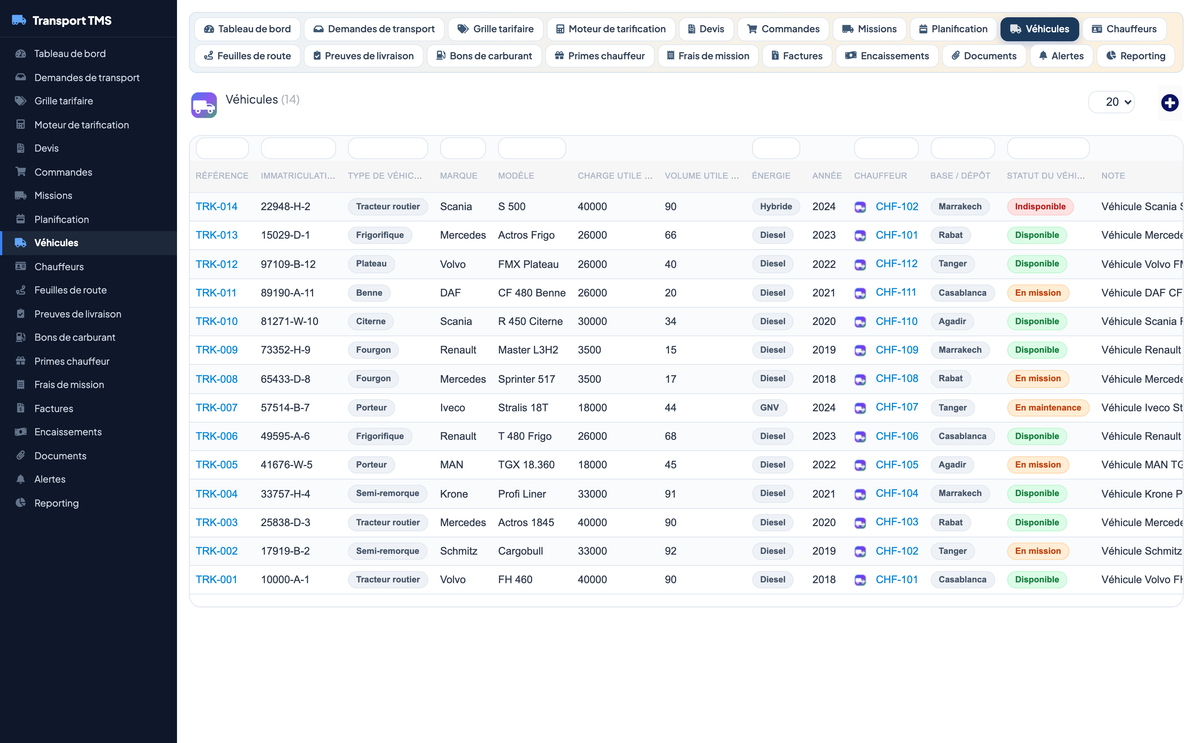The height and width of the screenshot is (743, 1200).
Task: Click the Hybride energy badge
Action: [x=776, y=207]
